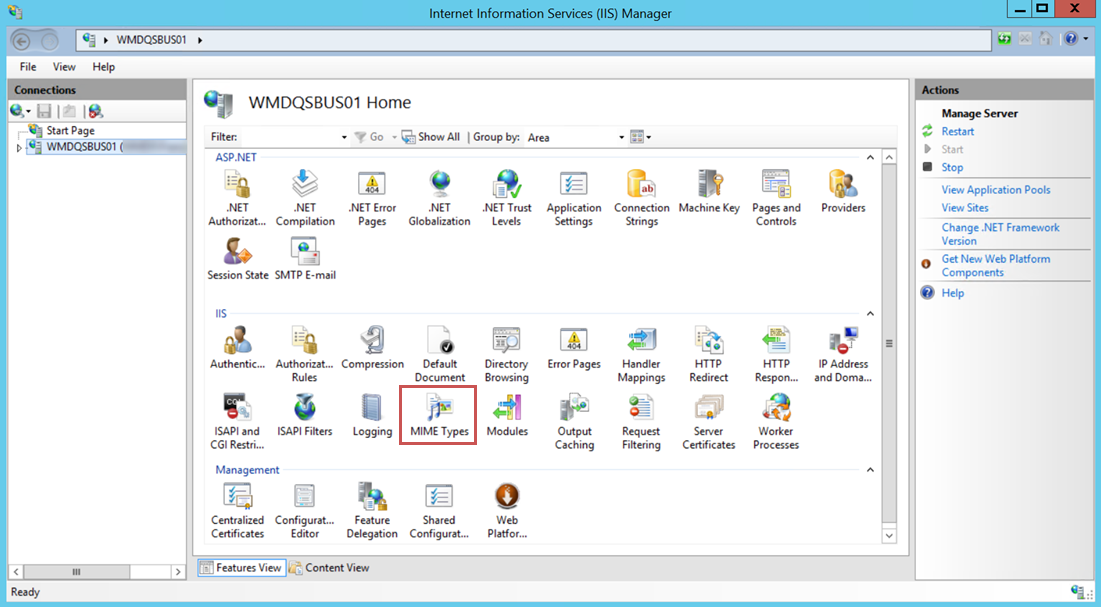Open the Configuration Editor icon

click(x=304, y=510)
